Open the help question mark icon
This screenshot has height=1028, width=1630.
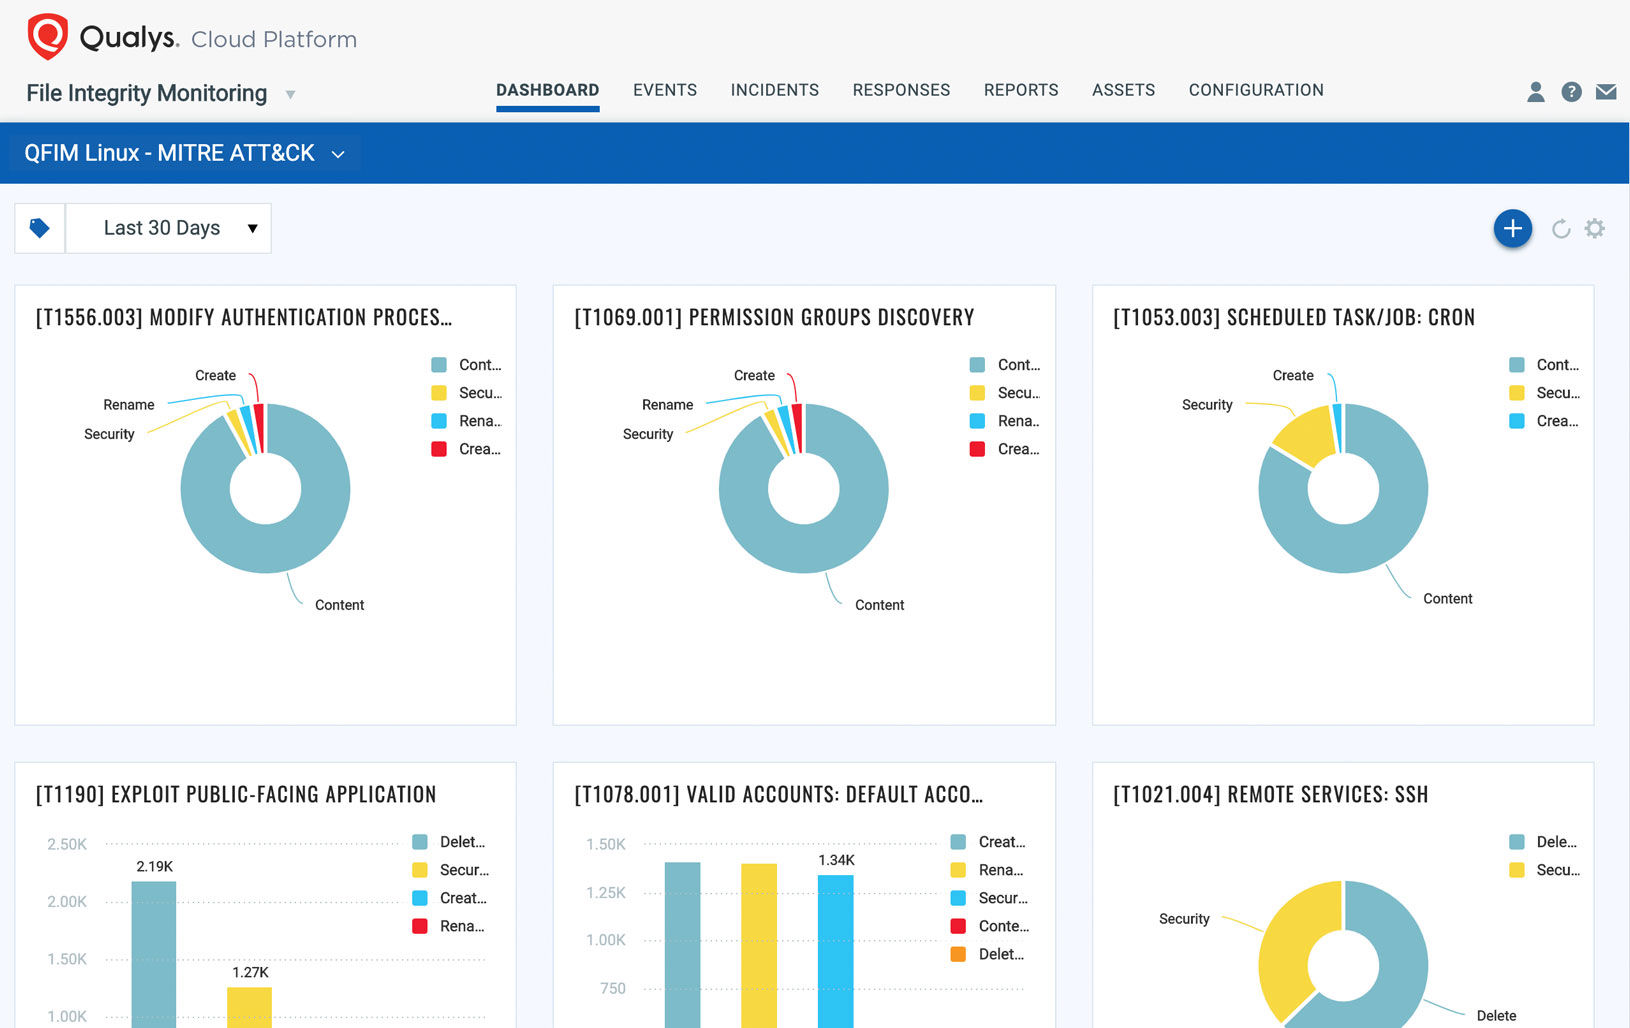click(x=1571, y=92)
